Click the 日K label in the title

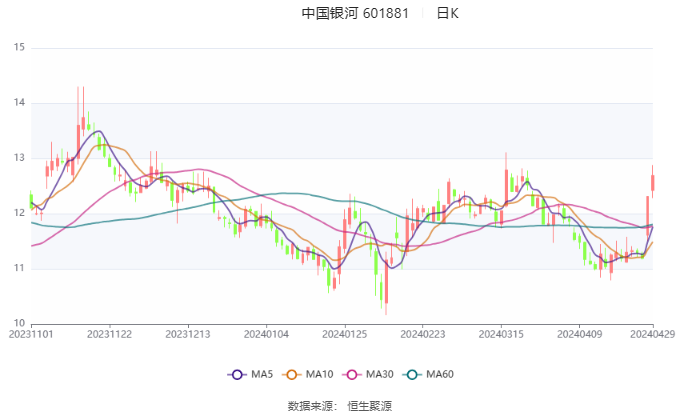(x=447, y=13)
